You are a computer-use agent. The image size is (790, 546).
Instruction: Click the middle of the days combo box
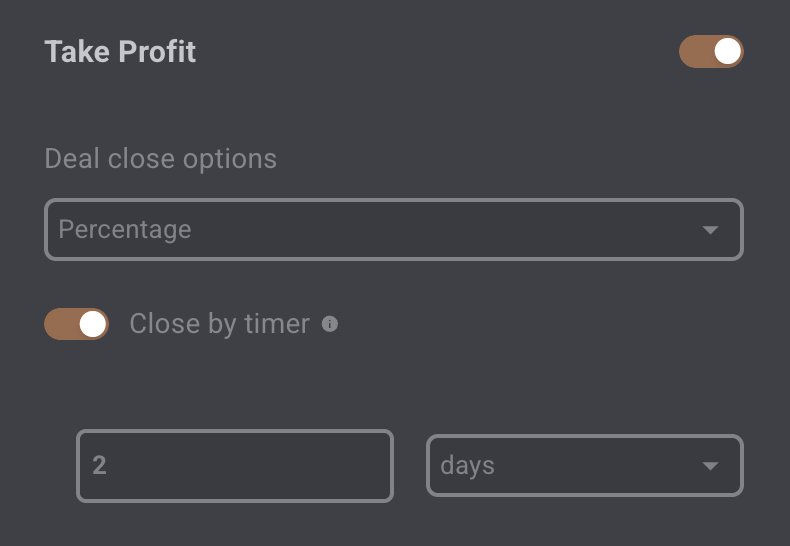pos(585,465)
